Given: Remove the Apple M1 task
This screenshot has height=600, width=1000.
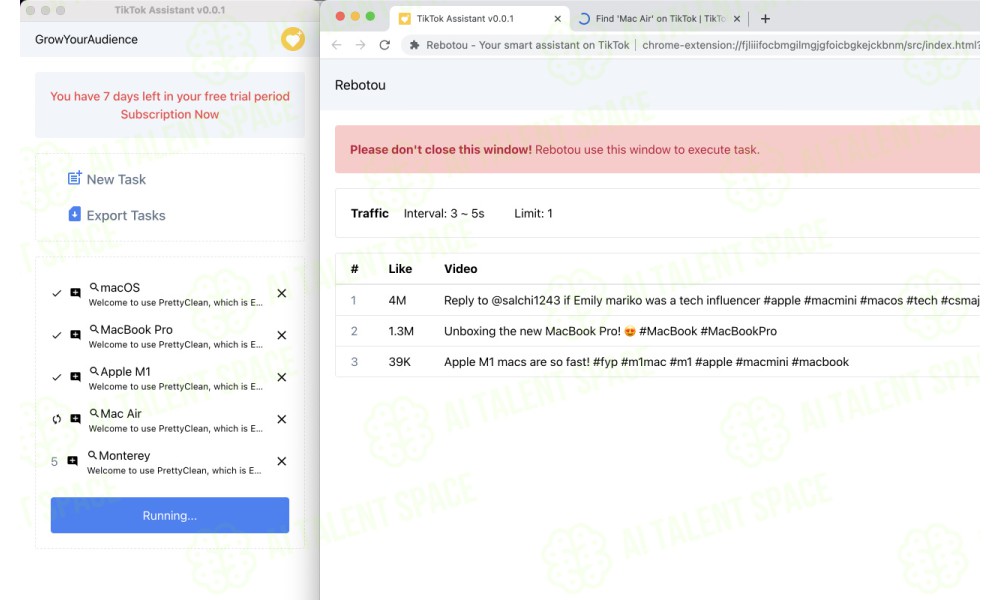Looking at the screenshot, I should (281, 377).
